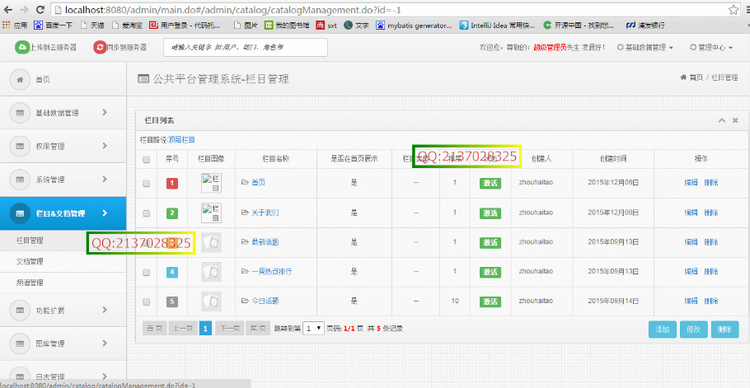Go back with the browser back arrow
The image size is (750, 388).
coord(8,10)
